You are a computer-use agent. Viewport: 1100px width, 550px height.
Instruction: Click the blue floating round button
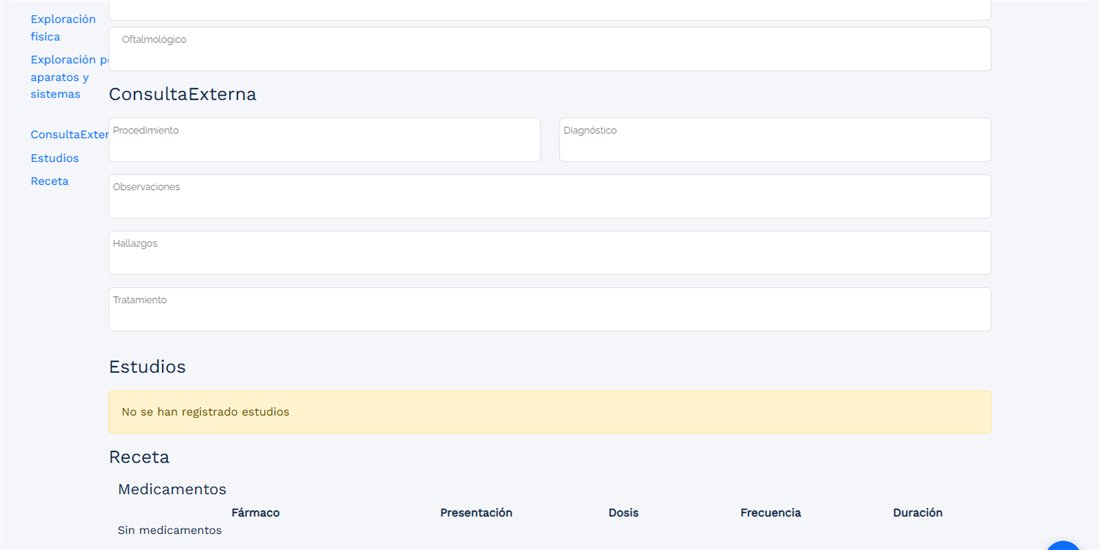[x=1064, y=546]
